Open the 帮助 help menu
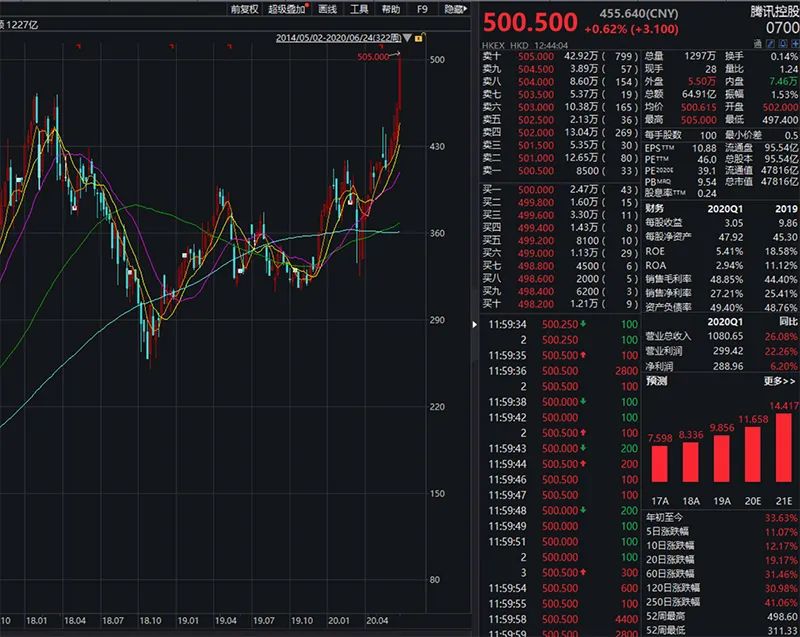Screen dimensions: 800x637 390,9
